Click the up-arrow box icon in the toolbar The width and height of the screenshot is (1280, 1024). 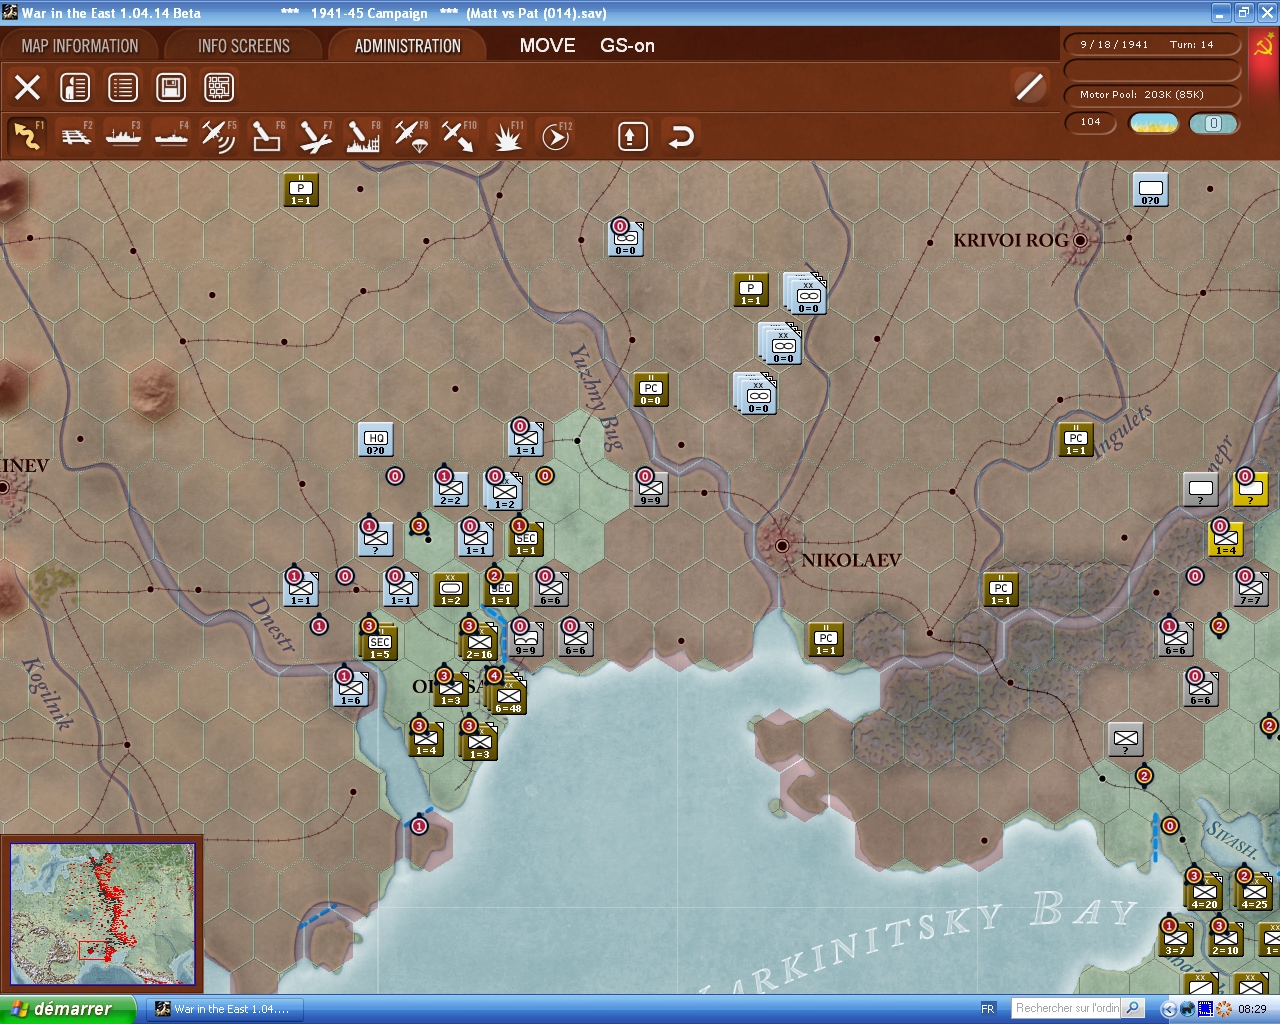coord(632,136)
